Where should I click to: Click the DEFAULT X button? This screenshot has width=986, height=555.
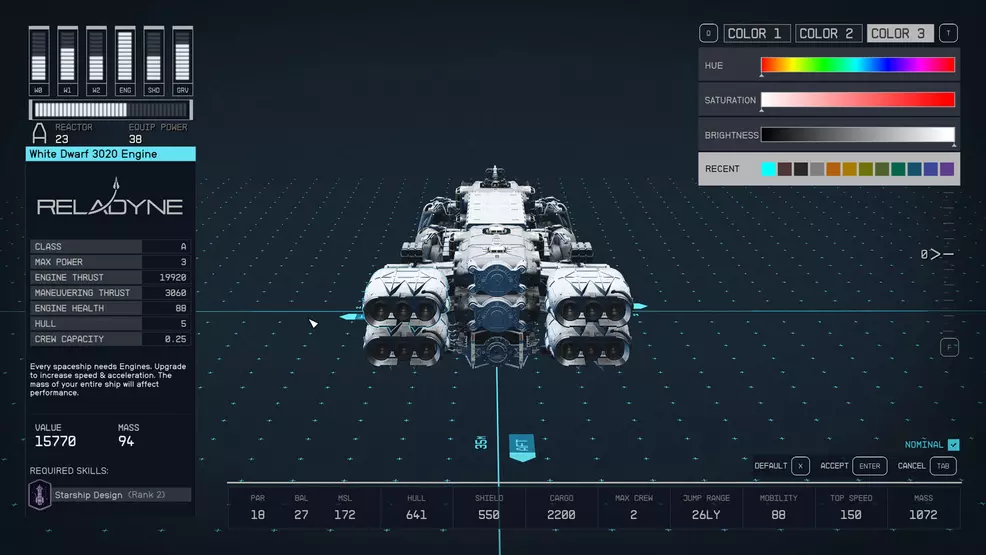click(x=782, y=466)
